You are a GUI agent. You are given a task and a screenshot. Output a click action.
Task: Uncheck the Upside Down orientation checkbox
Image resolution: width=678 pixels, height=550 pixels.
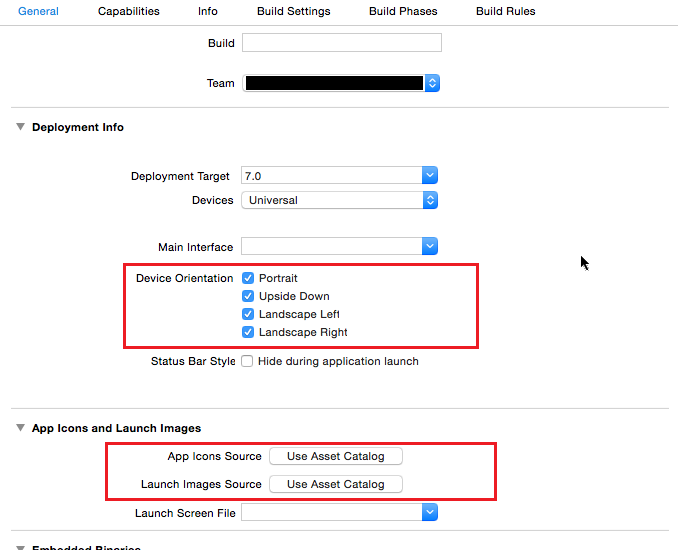248,296
